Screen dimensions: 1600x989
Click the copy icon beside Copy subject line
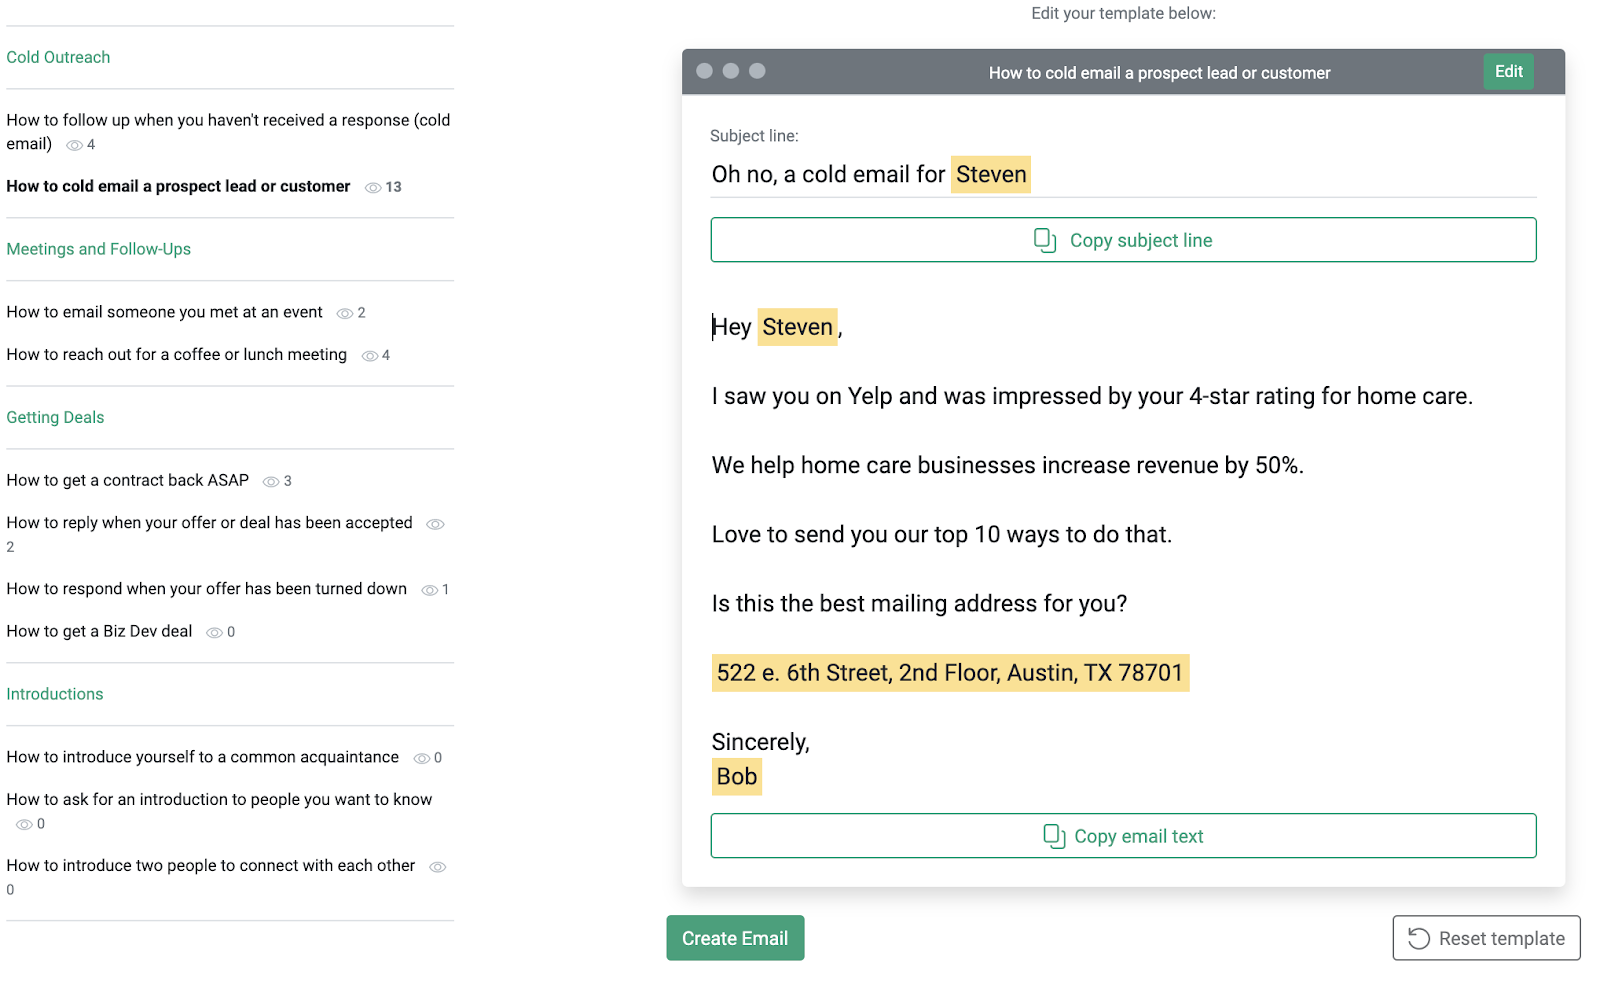click(1044, 240)
